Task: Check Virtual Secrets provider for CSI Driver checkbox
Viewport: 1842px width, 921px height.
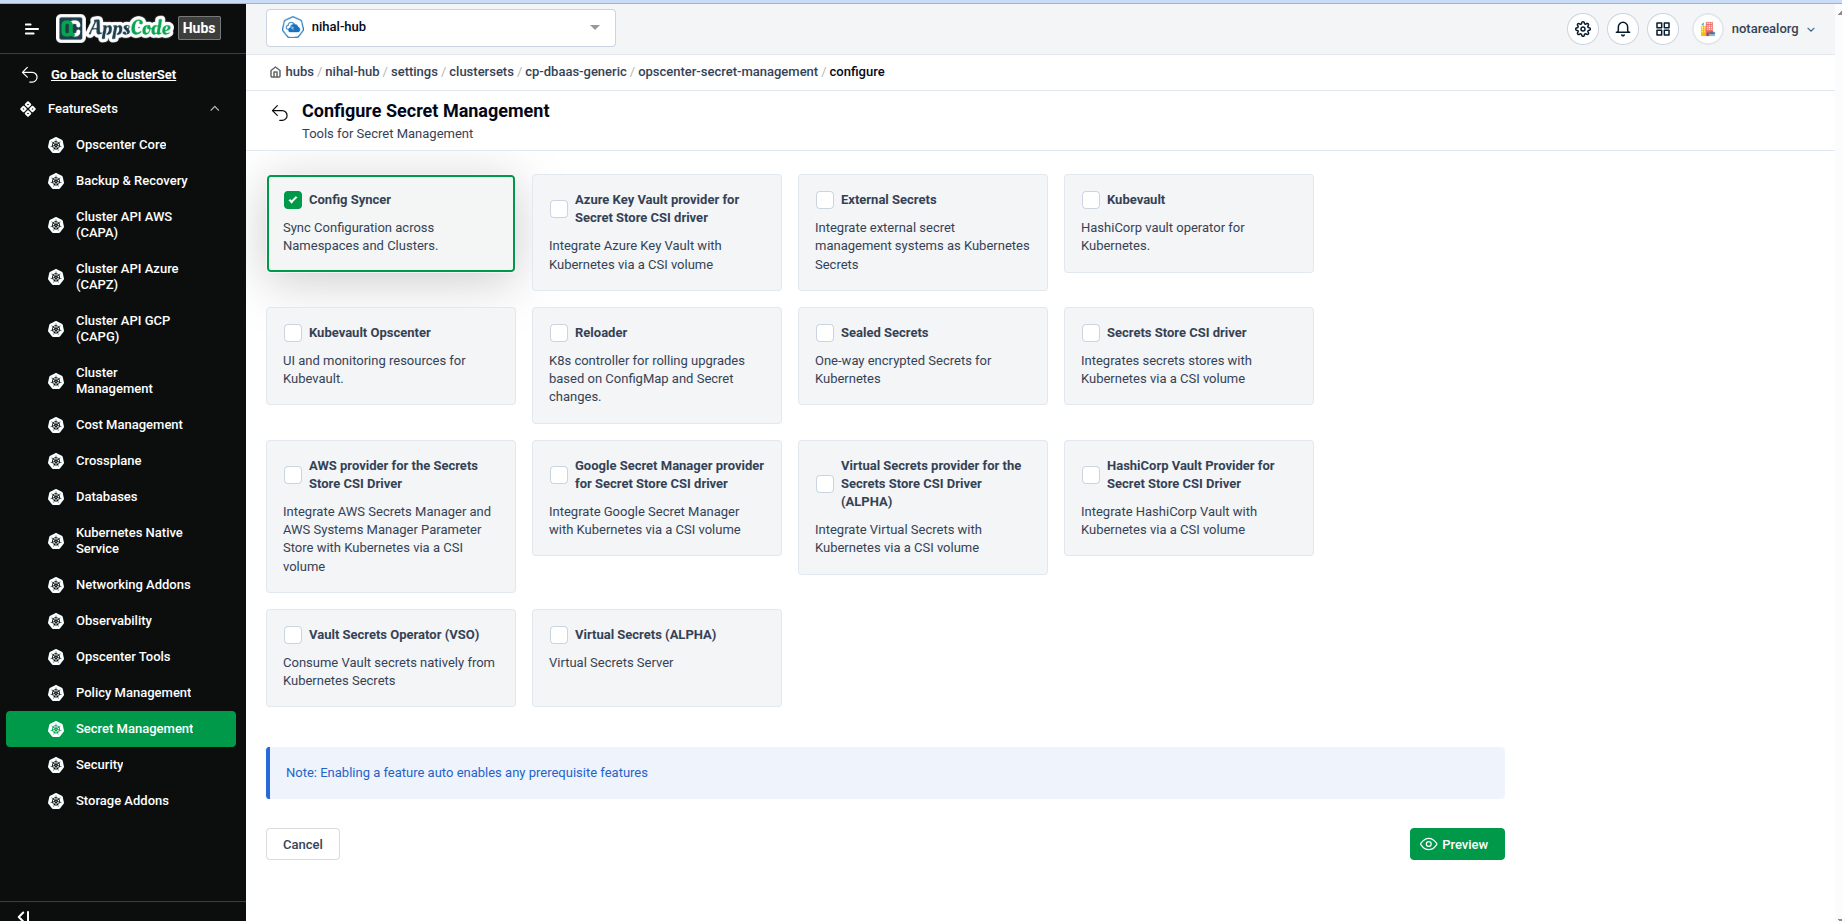Action: pos(825,484)
